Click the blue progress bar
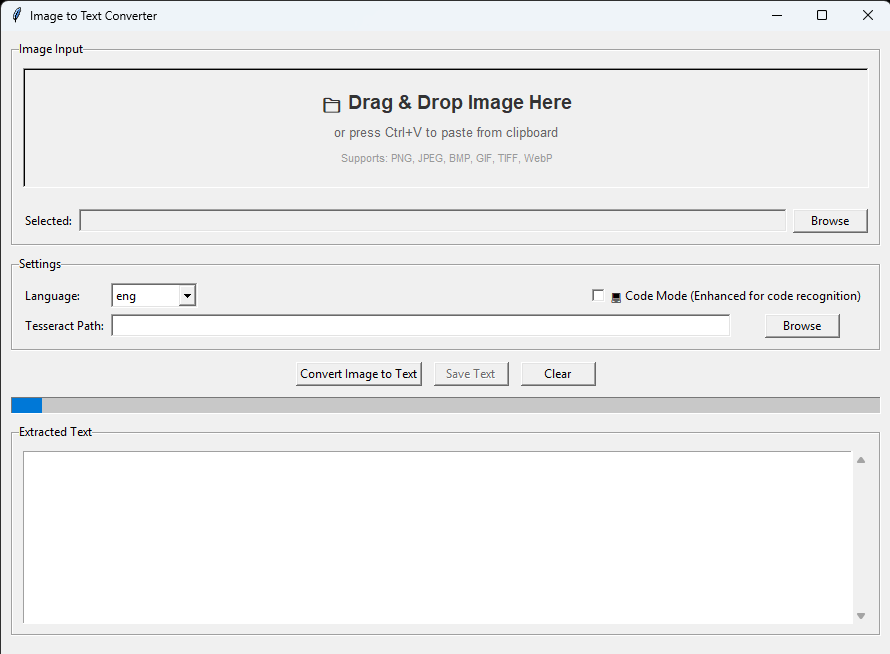This screenshot has height=654, width=890. tap(26, 405)
